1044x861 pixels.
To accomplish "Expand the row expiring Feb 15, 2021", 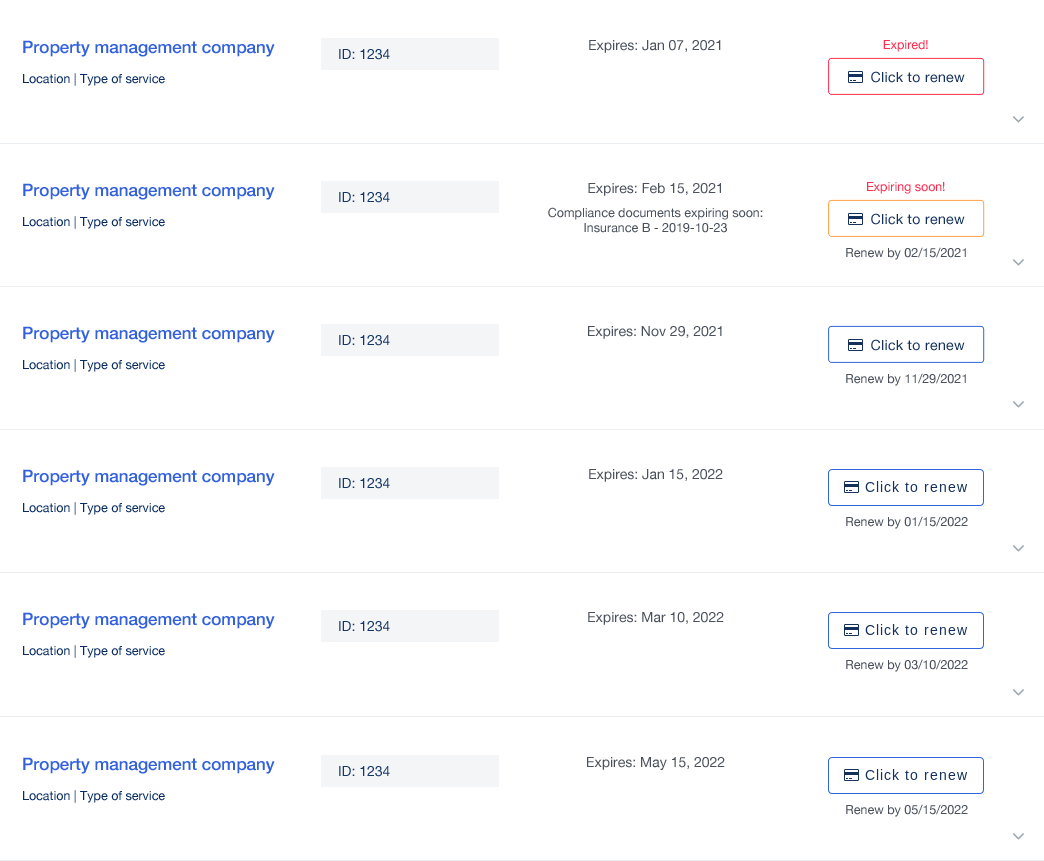I will click(x=1018, y=262).
